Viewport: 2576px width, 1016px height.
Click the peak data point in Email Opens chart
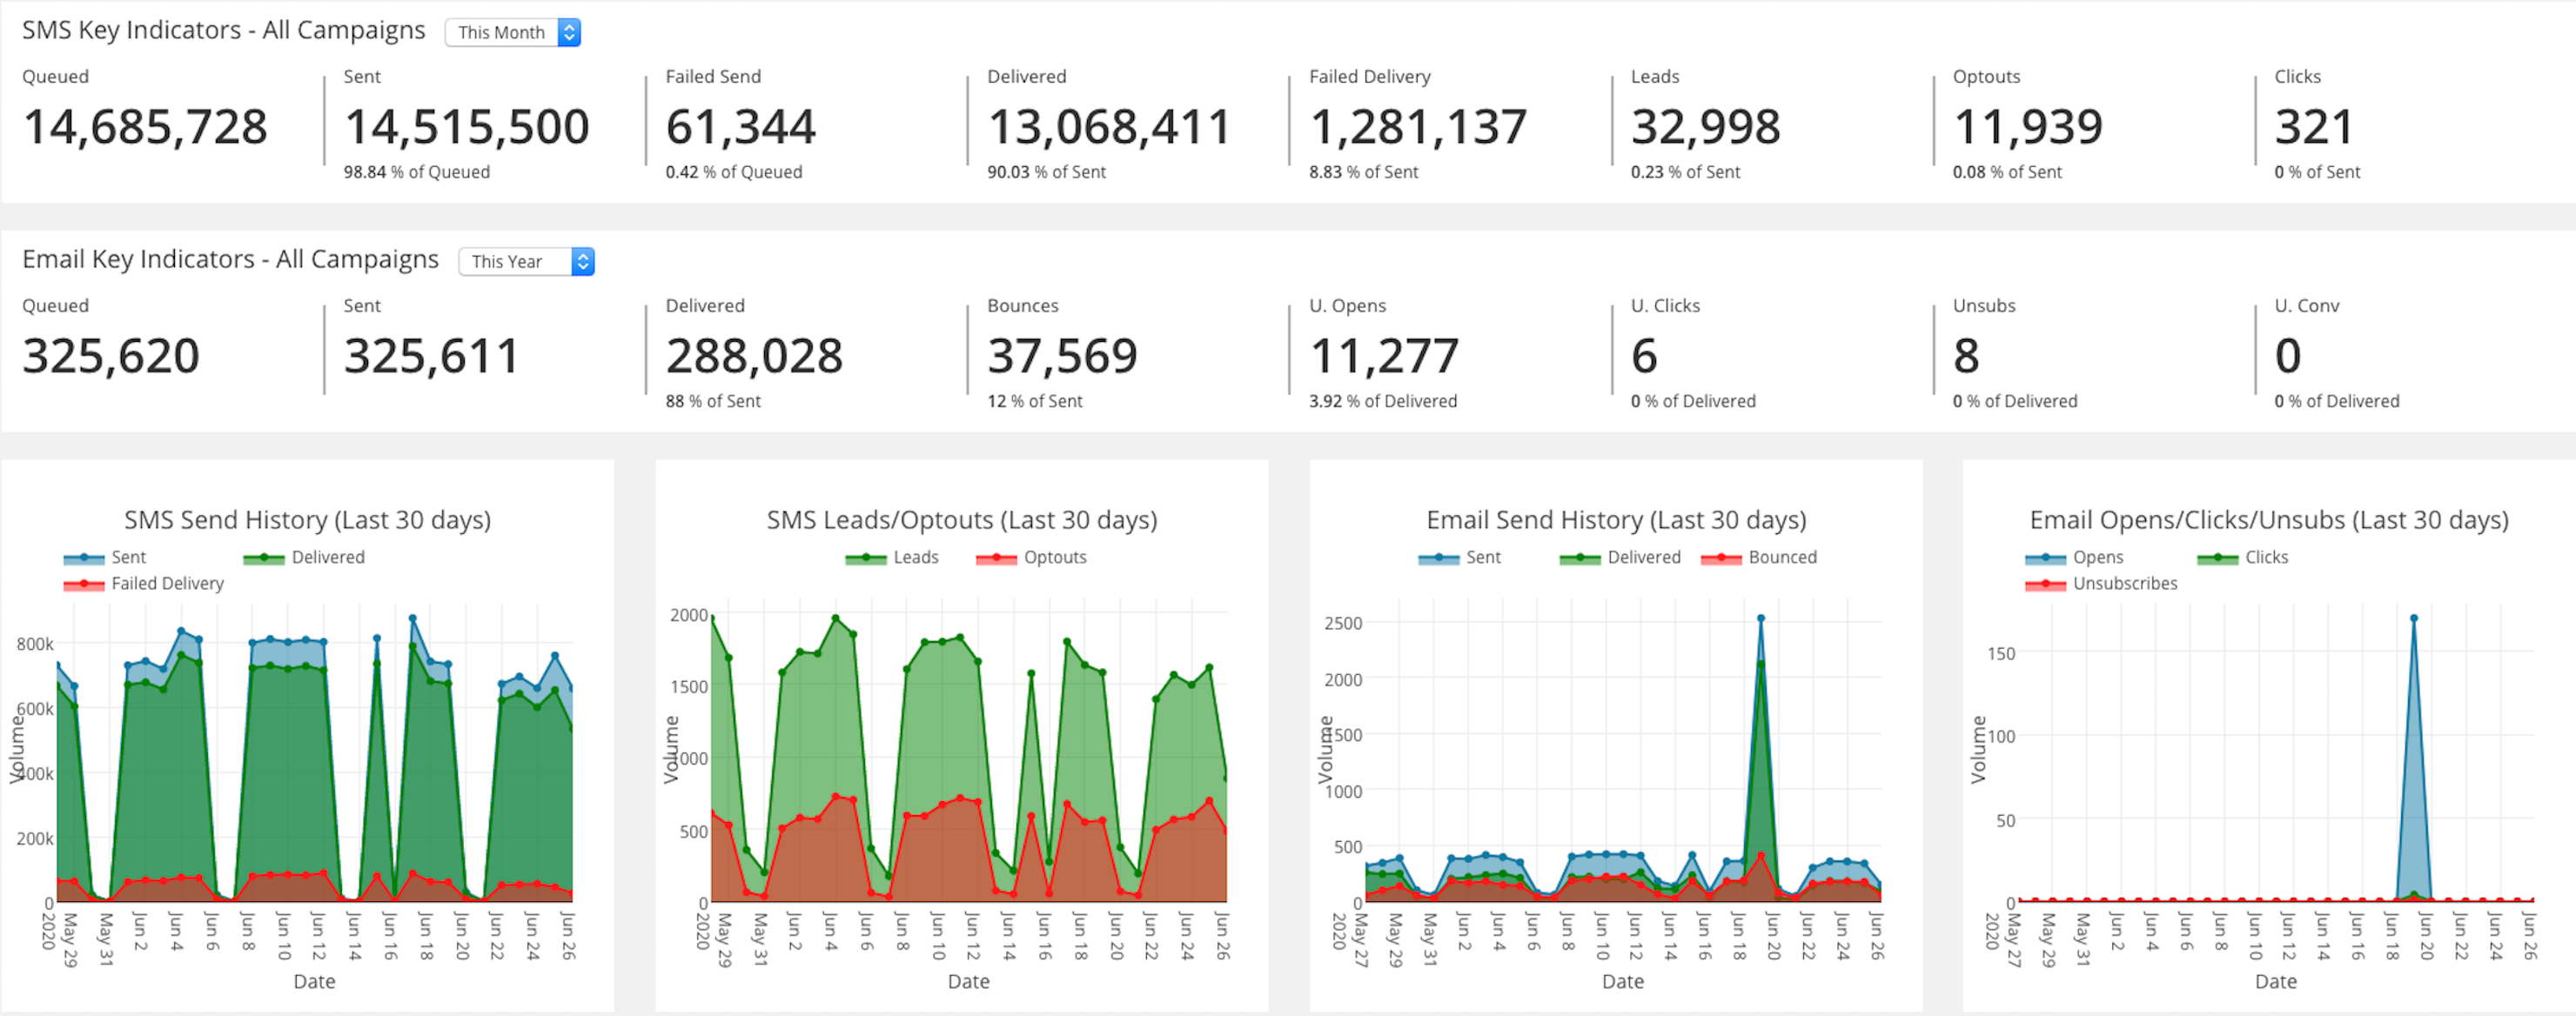click(2412, 618)
